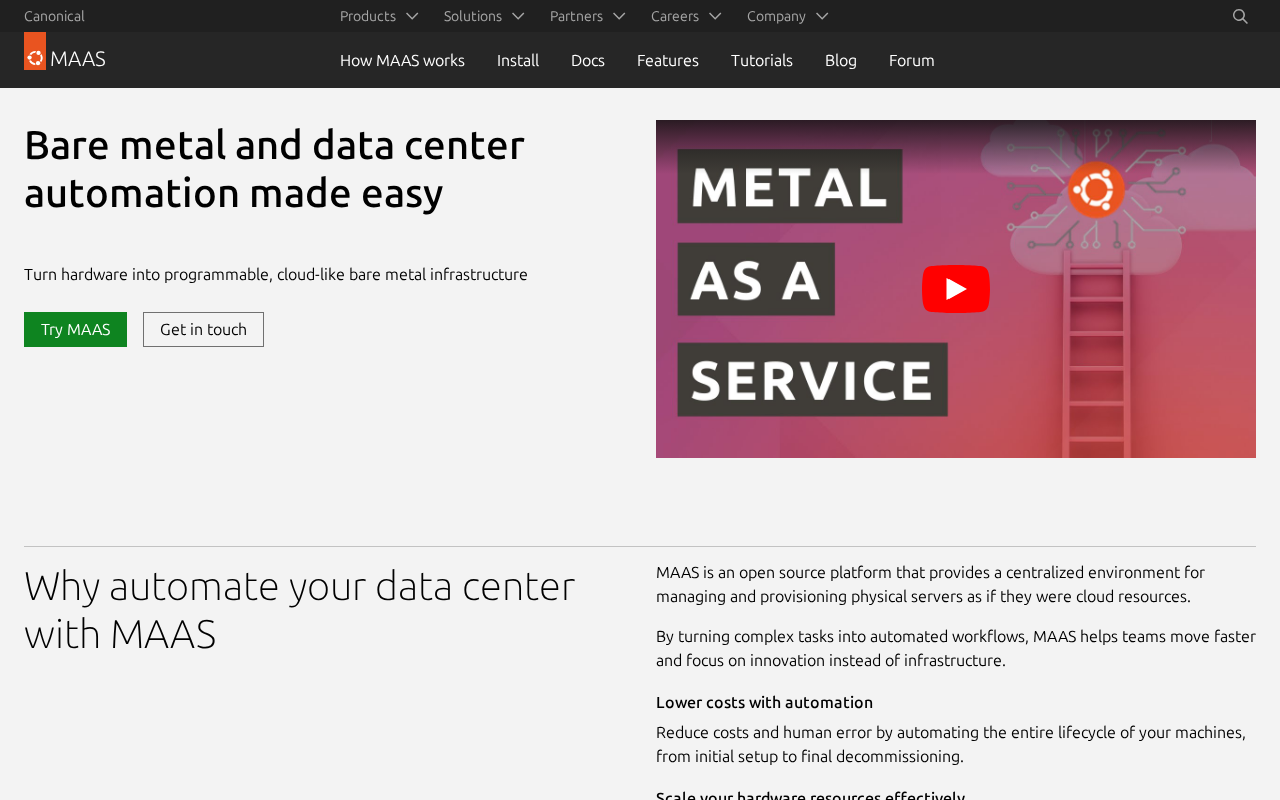Click the MAAS logo icon
The width and height of the screenshot is (1280, 800).
tap(35, 52)
